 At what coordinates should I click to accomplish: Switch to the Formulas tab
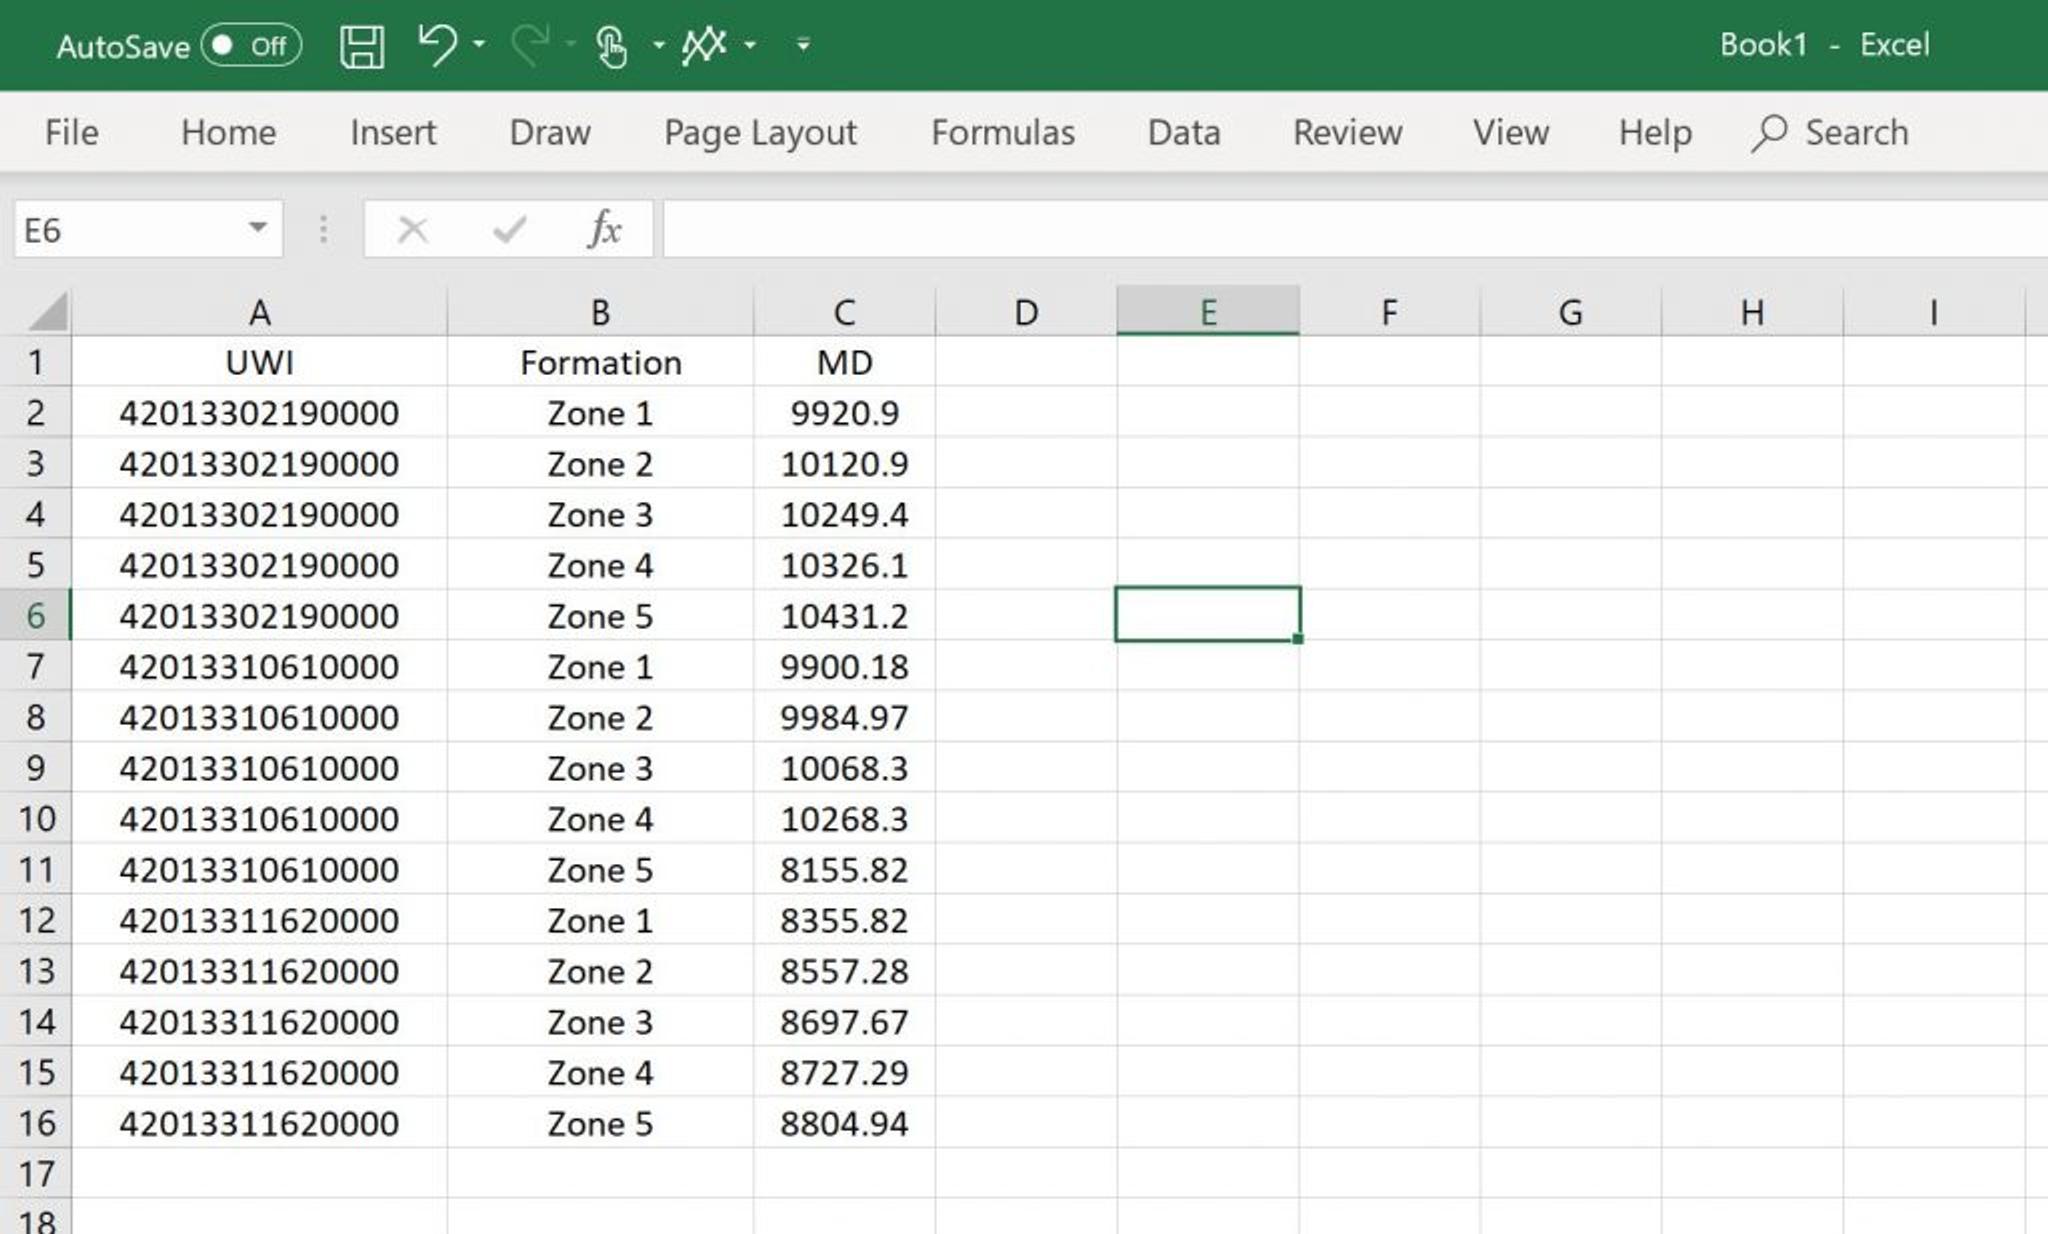coord(1003,132)
